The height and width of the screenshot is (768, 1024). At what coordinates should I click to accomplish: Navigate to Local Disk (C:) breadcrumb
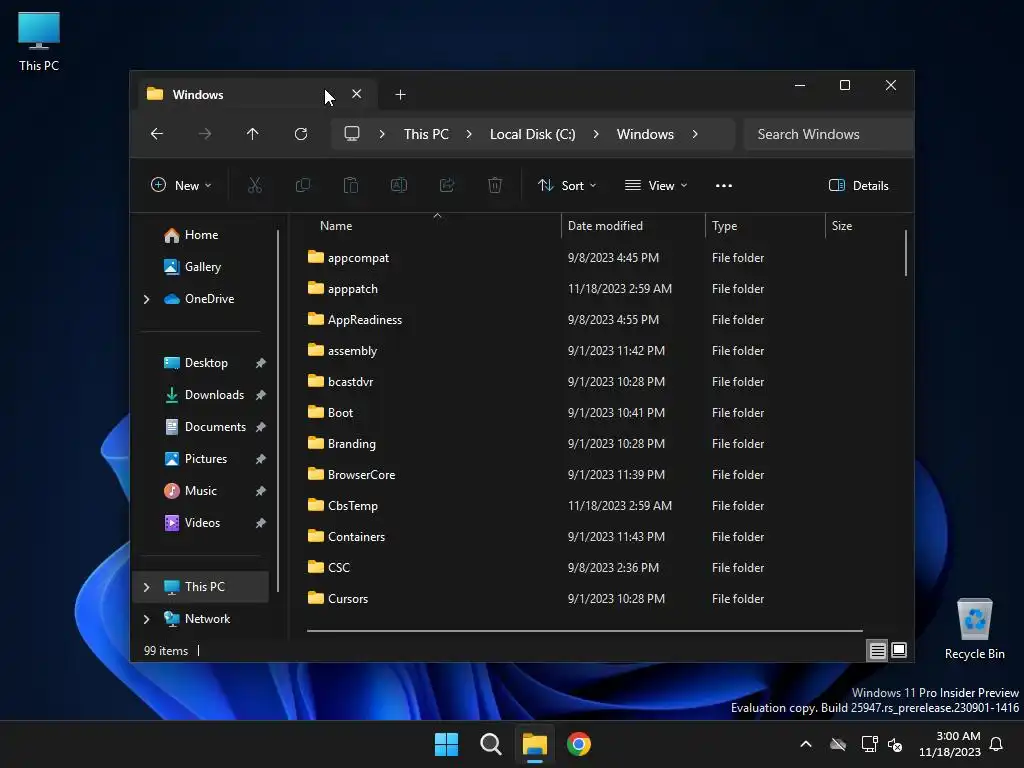point(533,134)
